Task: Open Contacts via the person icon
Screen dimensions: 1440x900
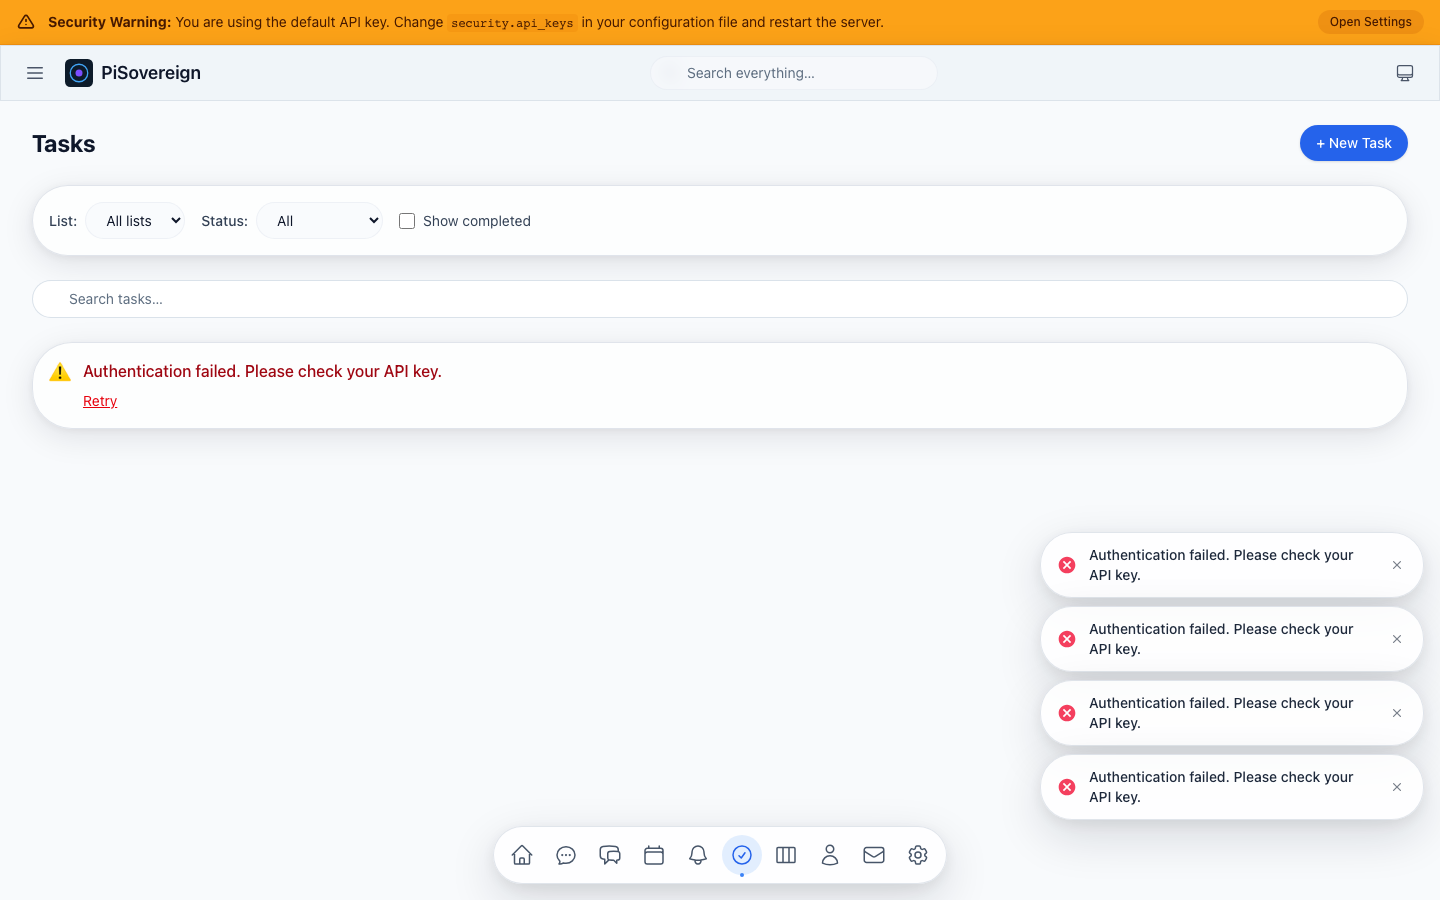Action: click(830, 855)
